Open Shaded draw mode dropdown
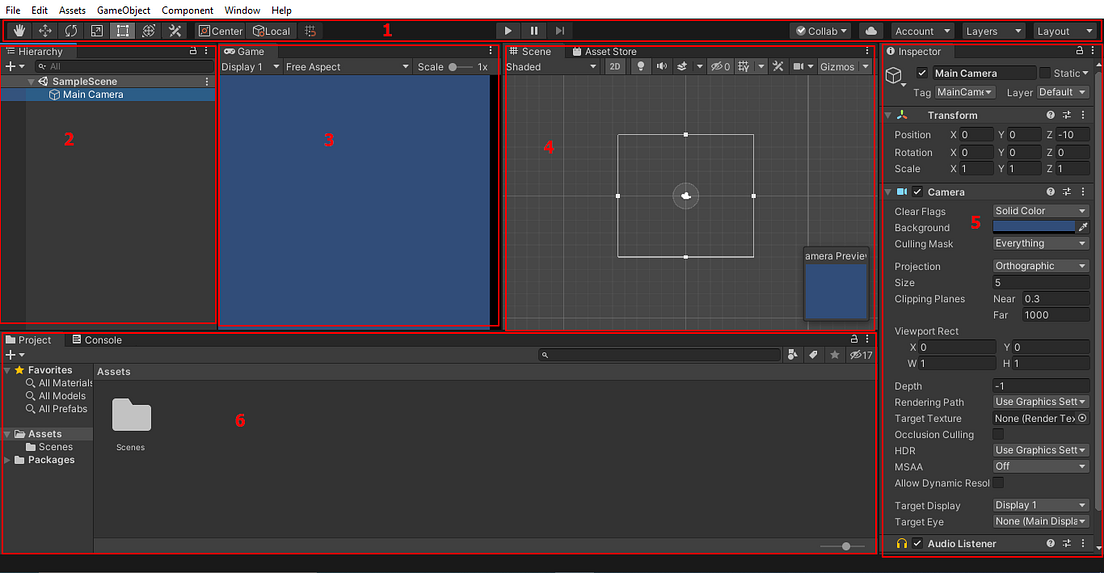1104x573 pixels. 552,67
